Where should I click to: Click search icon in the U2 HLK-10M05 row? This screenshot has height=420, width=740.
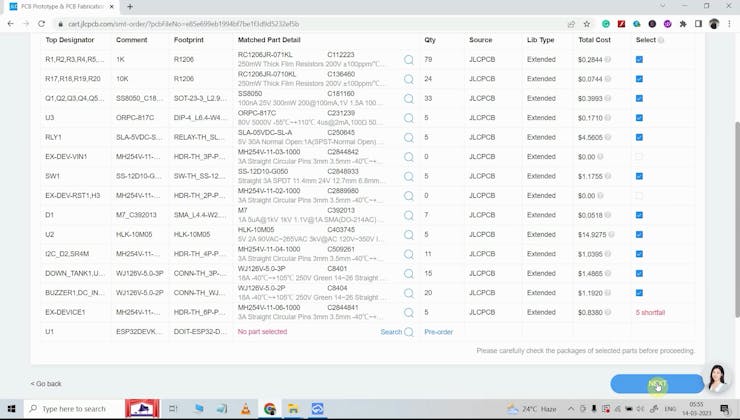[408, 235]
